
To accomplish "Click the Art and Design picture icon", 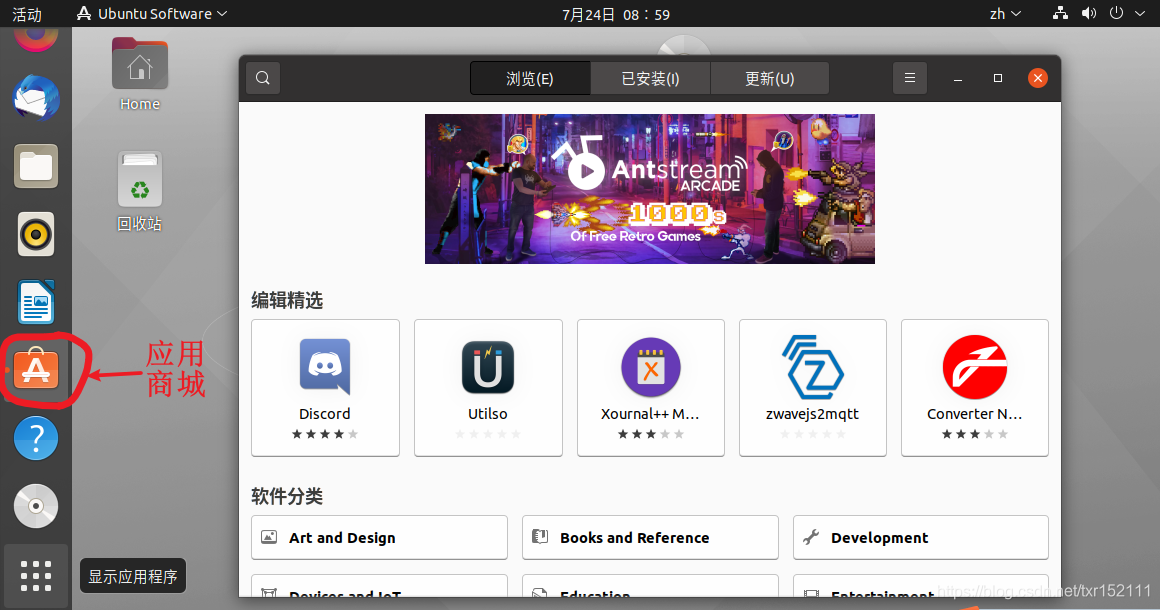I will [269, 537].
